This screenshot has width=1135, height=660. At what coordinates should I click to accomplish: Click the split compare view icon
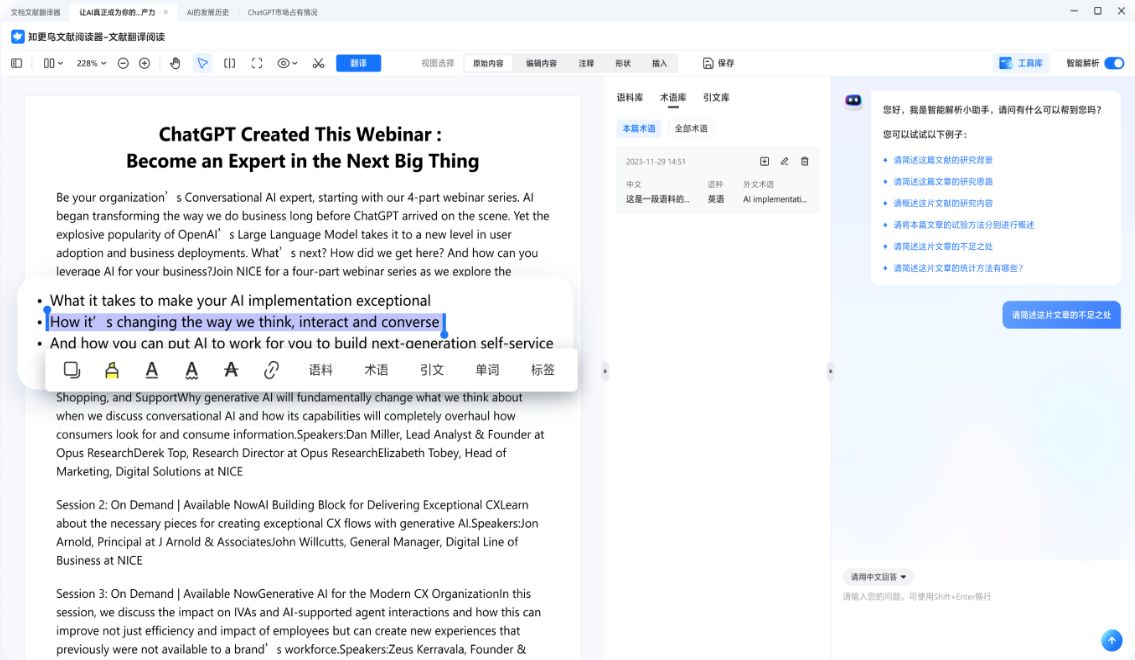pos(229,64)
